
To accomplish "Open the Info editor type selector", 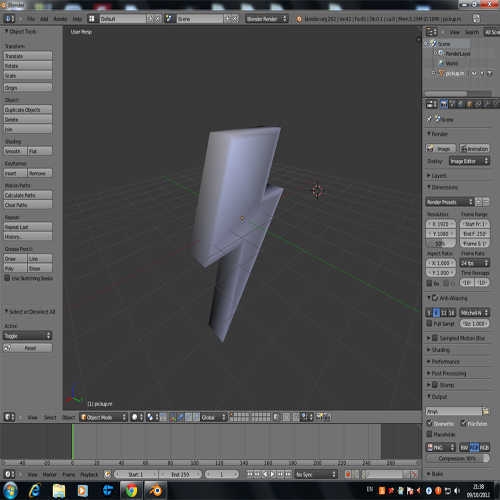I will (9, 19).
